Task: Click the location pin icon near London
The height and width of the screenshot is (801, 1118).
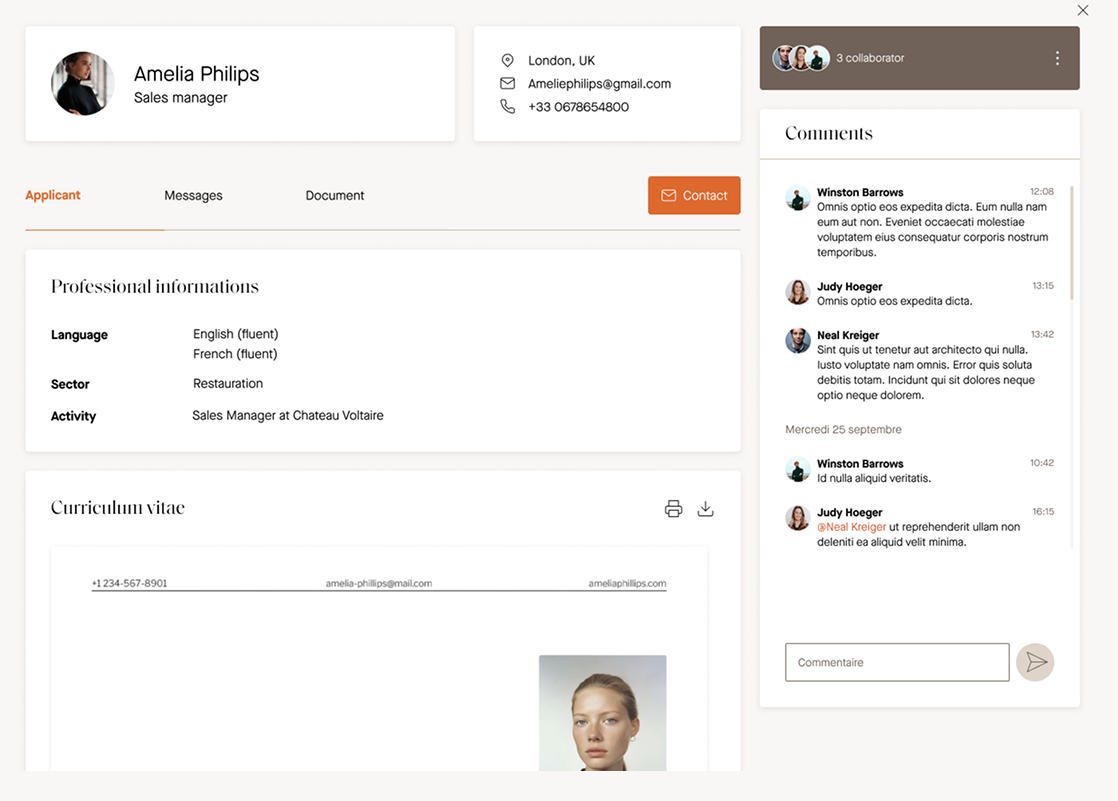Action: pyautogui.click(x=508, y=61)
